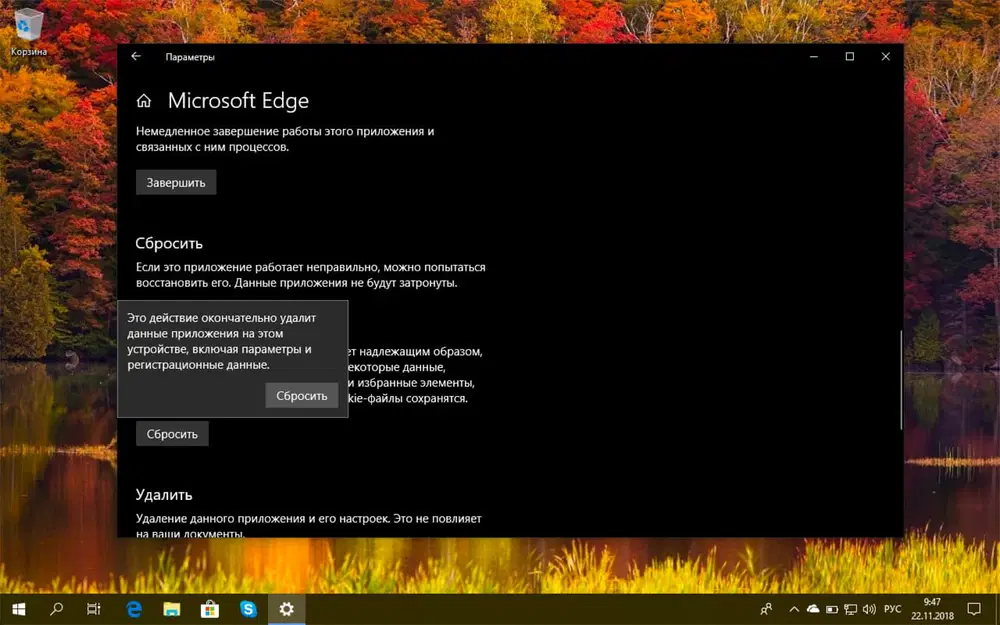Screen dimensions: 1000x625
Task: Launch Microsoft Edge from the taskbar
Action: point(133,609)
